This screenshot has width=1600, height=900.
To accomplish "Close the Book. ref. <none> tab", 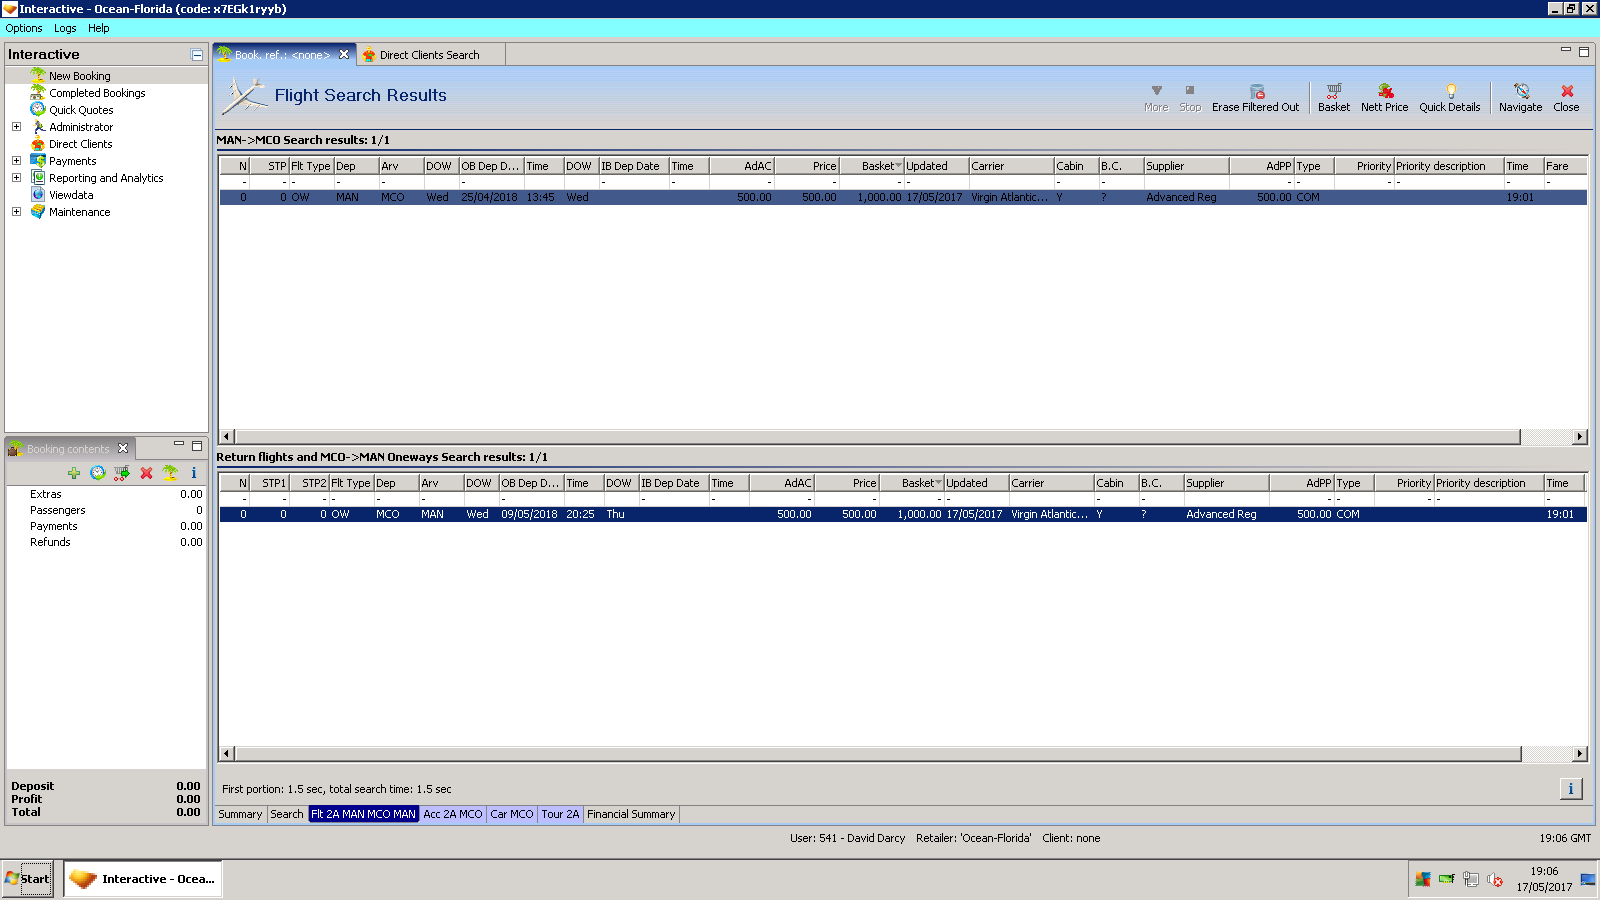I will pos(344,55).
